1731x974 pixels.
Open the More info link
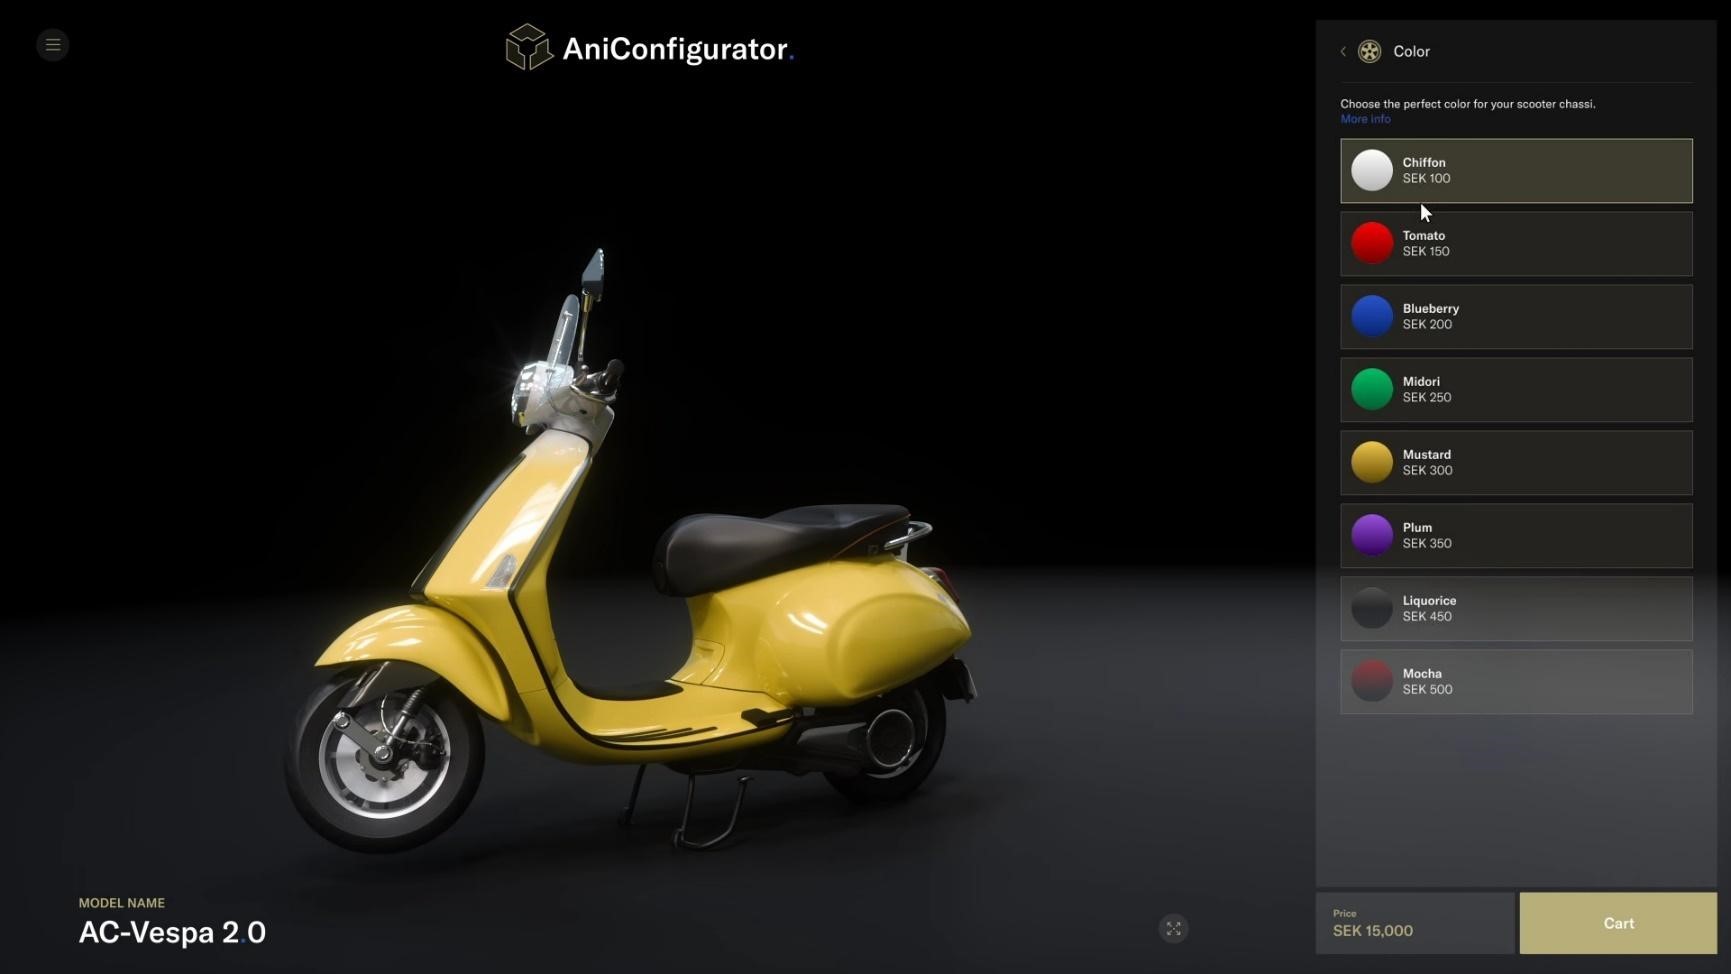1365,119
